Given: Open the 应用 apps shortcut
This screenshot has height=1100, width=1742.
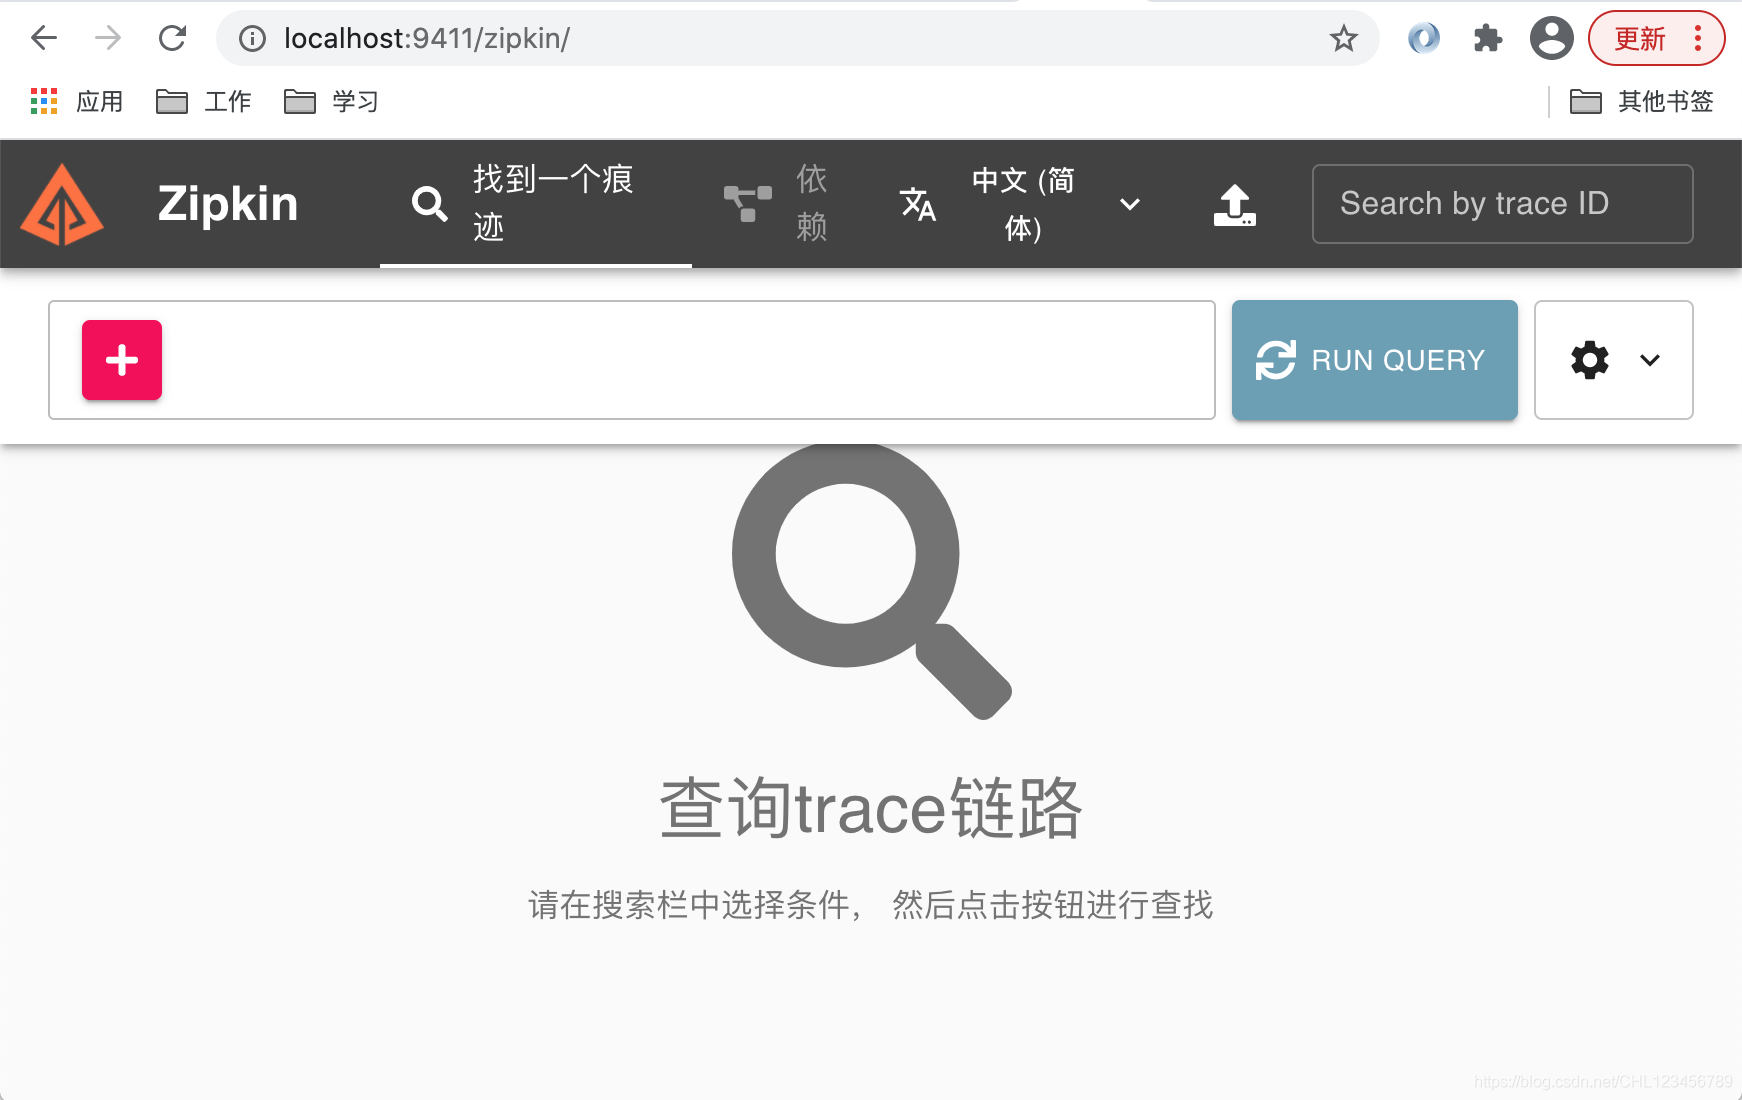Looking at the screenshot, I should pos(77,101).
